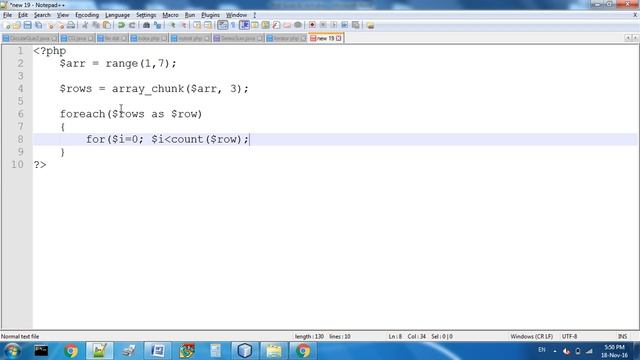Click the 'foreach($rows as $row)' line
Viewport: 640px width, 360px height.
[131, 114]
